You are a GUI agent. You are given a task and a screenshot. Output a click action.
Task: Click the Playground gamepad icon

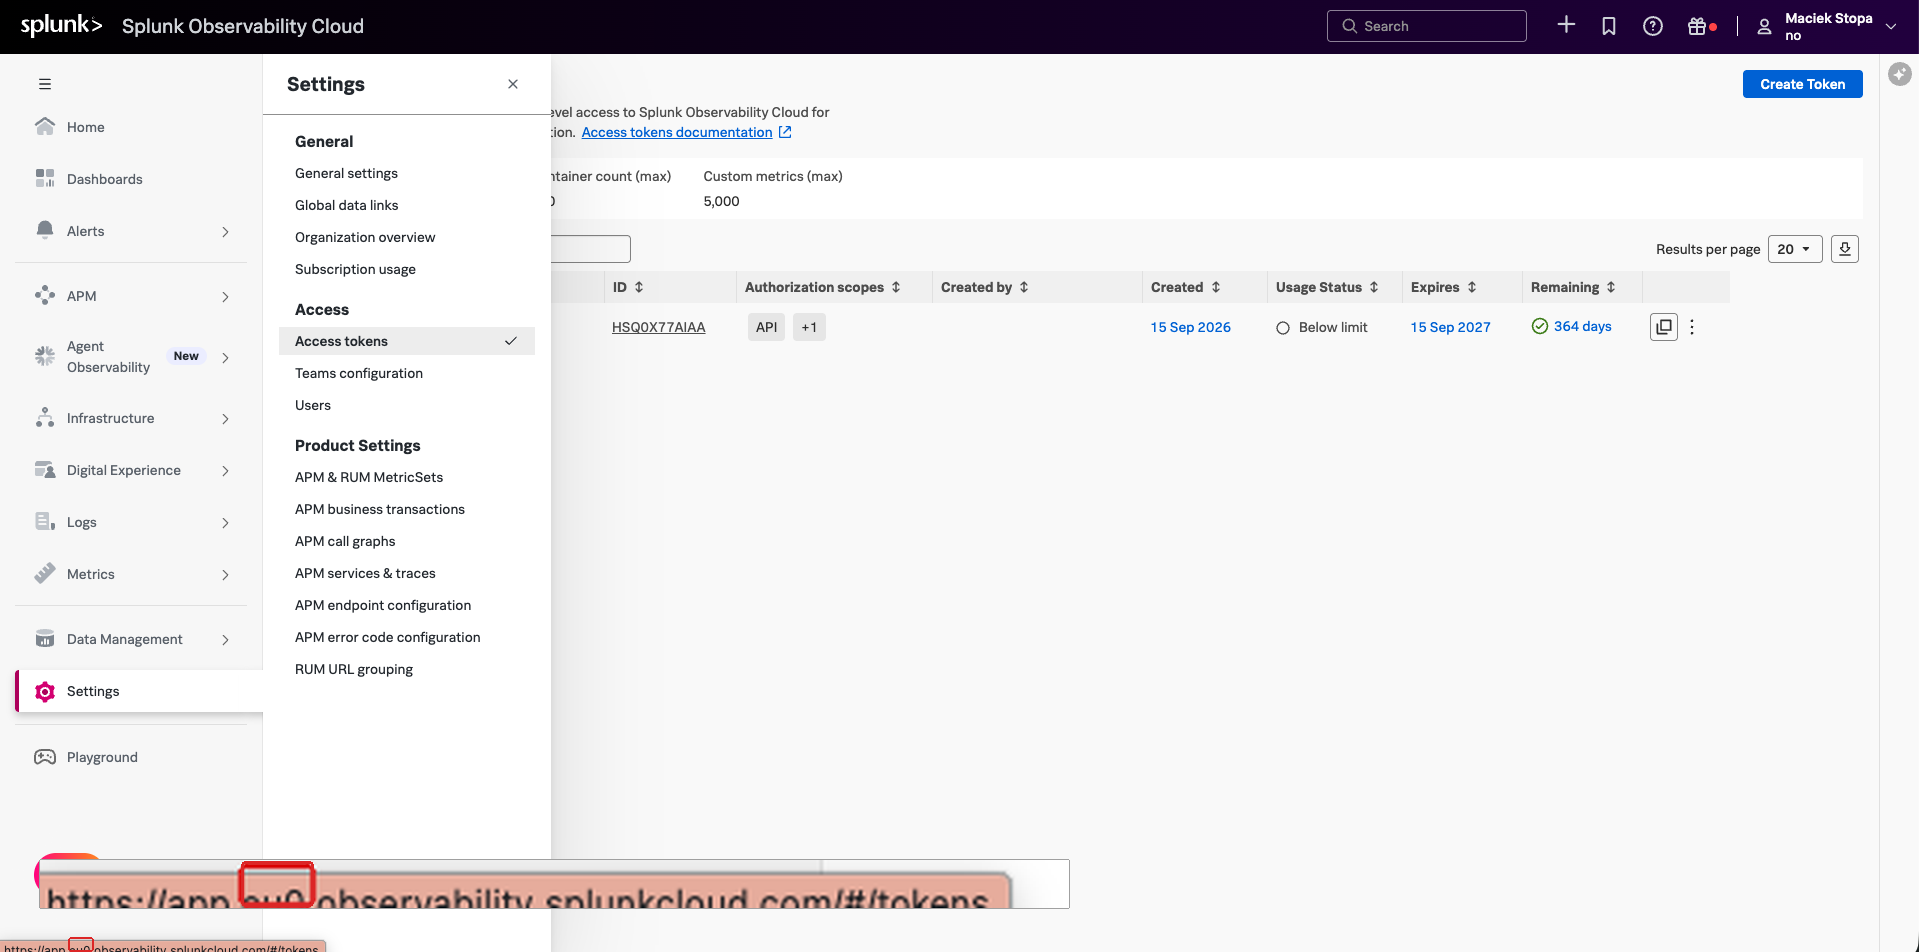(45, 757)
